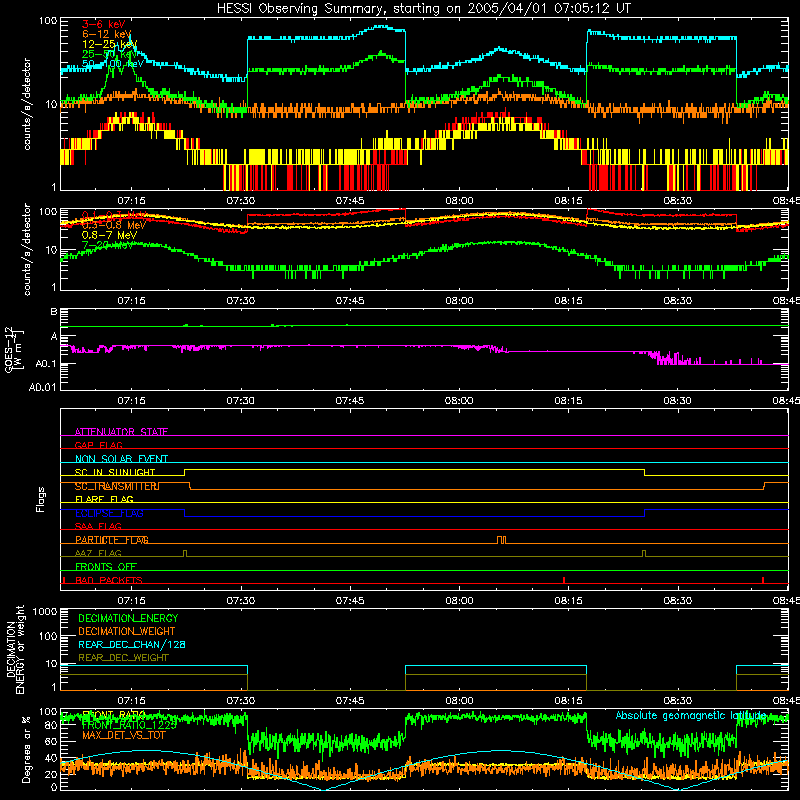Click the 0.8-7 MeV legend label
This screenshot has height=800, width=800.
coord(109,235)
